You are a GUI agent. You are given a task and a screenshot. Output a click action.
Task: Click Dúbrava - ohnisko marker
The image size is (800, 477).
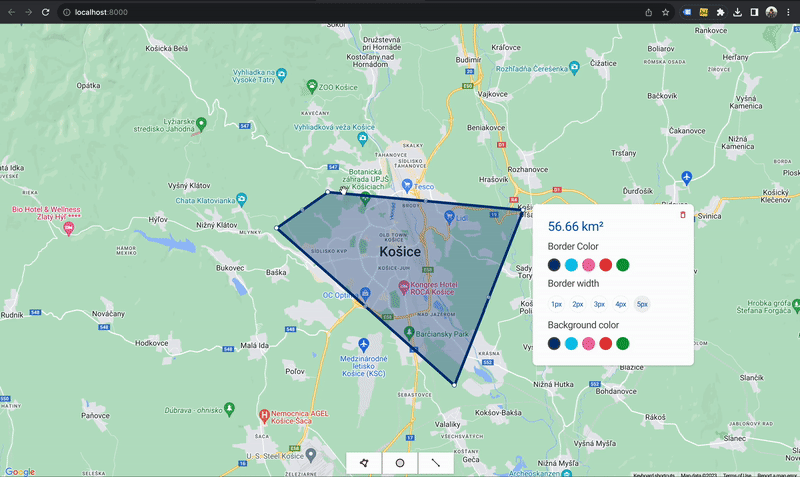(230, 408)
